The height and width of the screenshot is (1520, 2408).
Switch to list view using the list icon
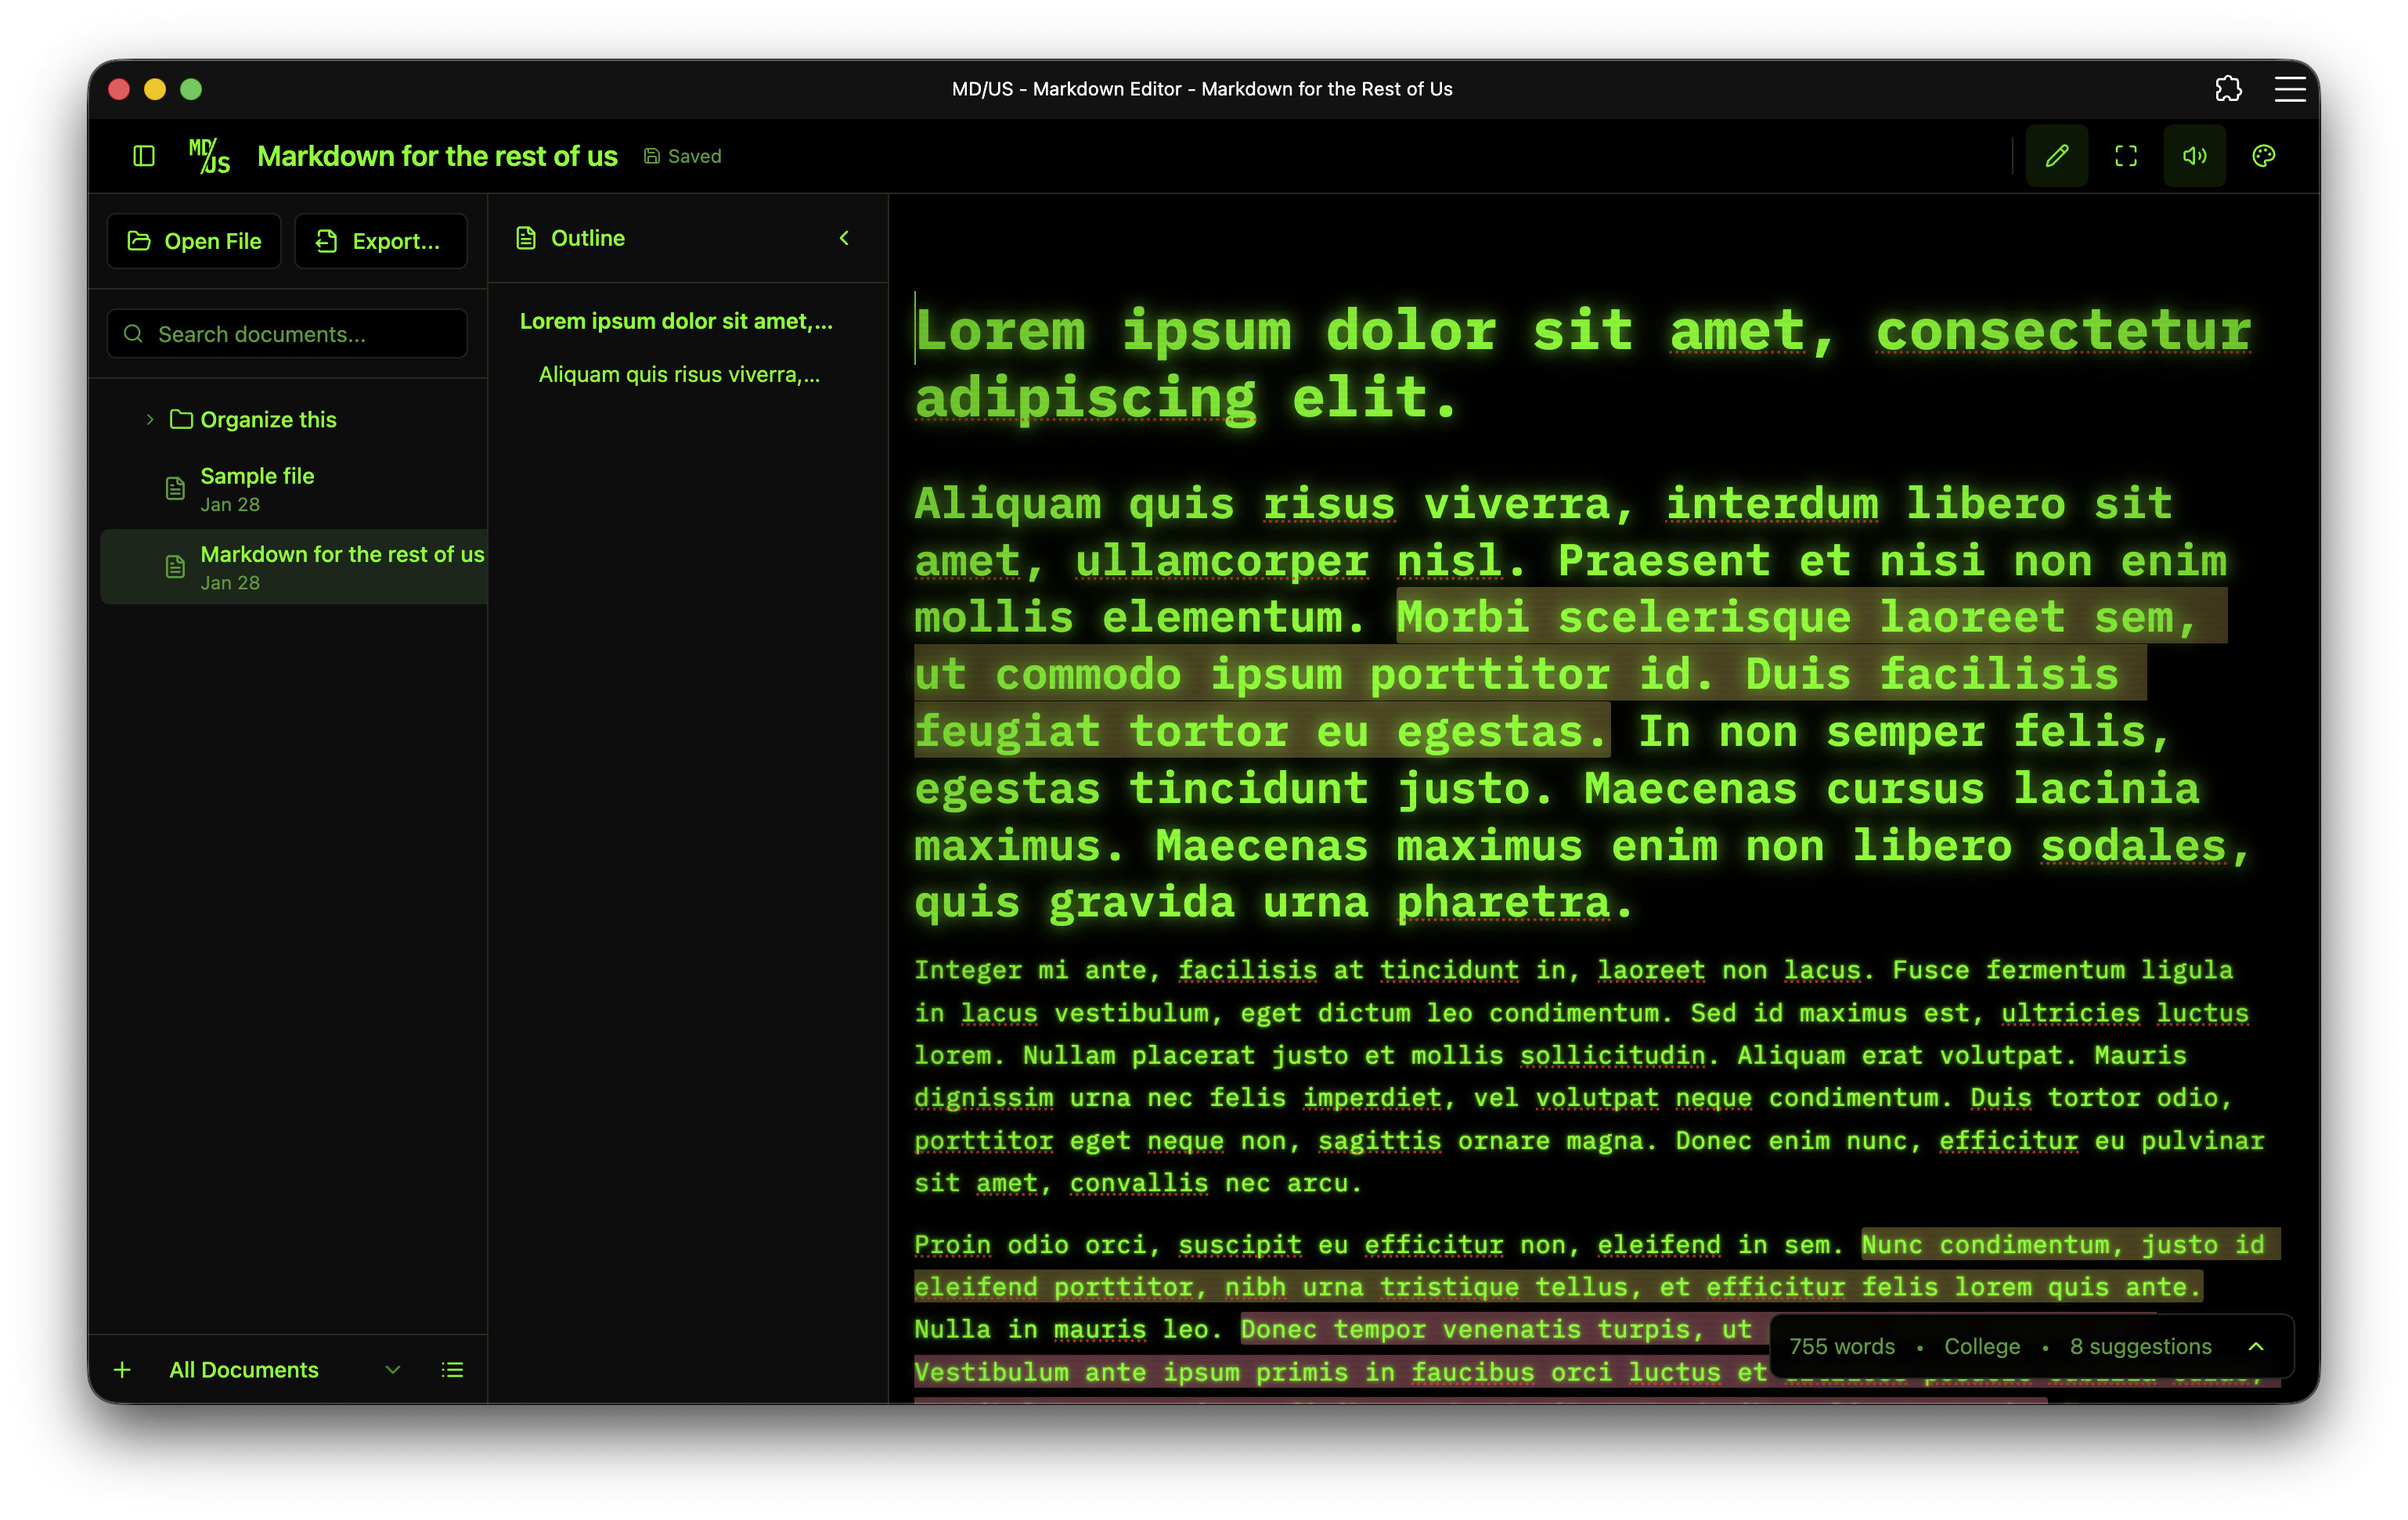[x=452, y=1370]
